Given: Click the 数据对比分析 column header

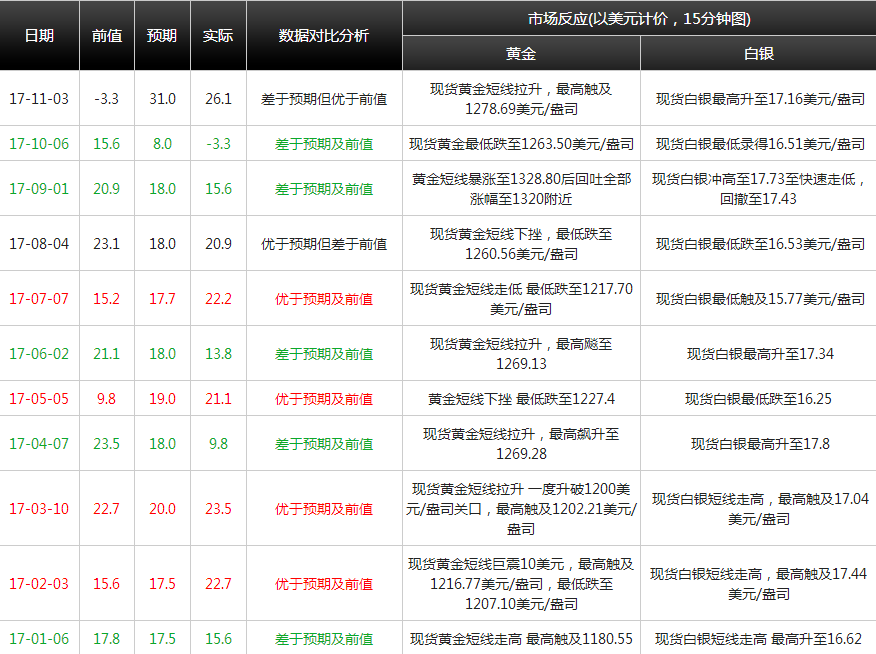Looking at the screenshot, I should click(x=324, y=35).
